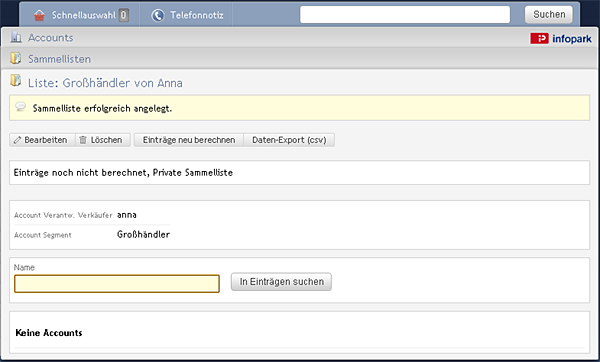The width and height of the screenshot is (600, 362).
Task: Click the heading Liste: Großhändler von Anna
Action: [x=105, y=83]
